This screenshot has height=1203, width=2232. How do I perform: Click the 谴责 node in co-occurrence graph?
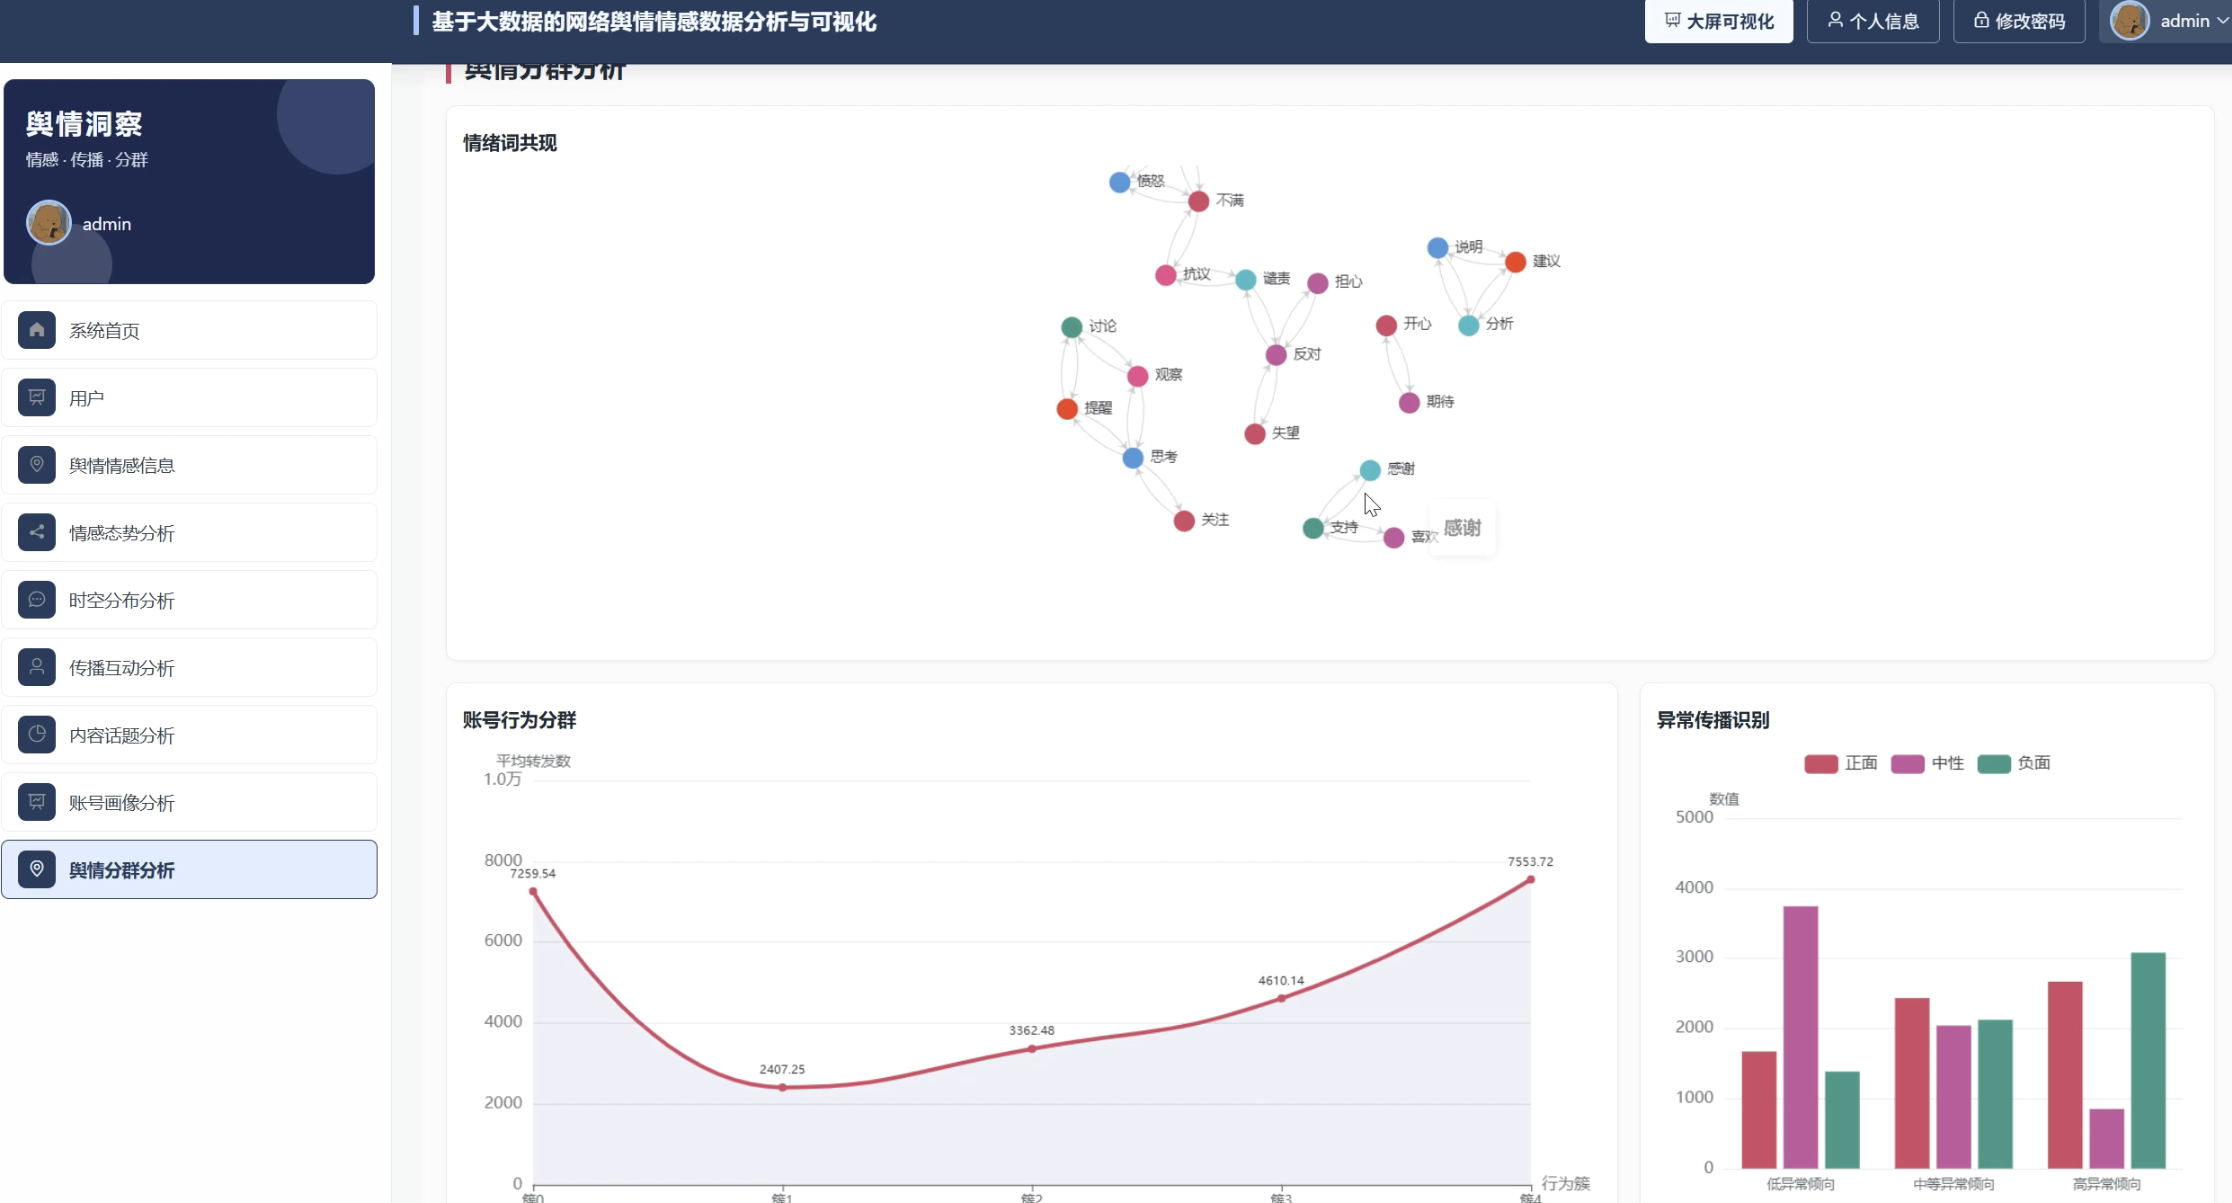click(1246, 280)
